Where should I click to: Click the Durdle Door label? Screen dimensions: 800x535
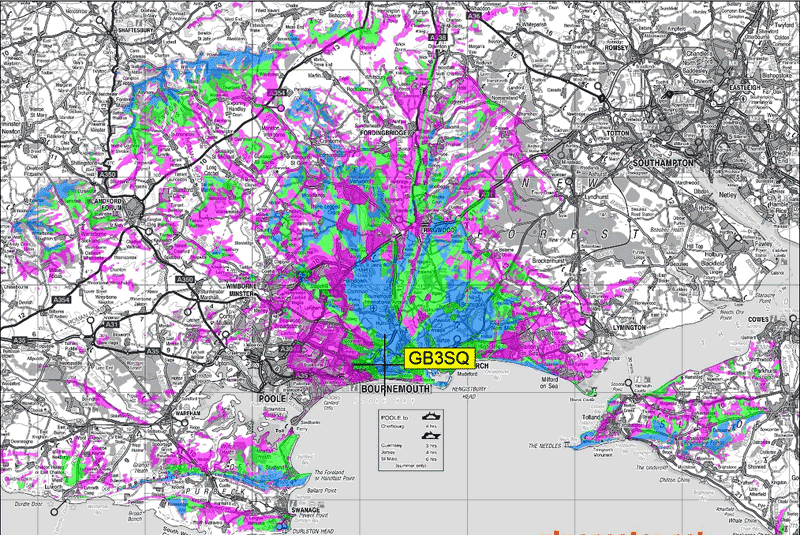point(29,504)
